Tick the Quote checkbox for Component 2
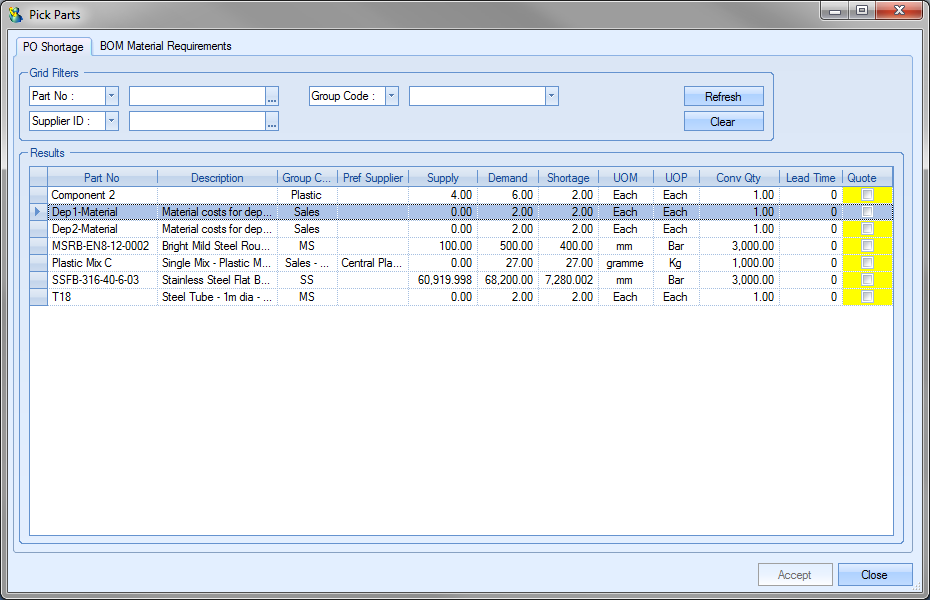Viewport: 930px width, 600px height. click(x=867, y=195)
